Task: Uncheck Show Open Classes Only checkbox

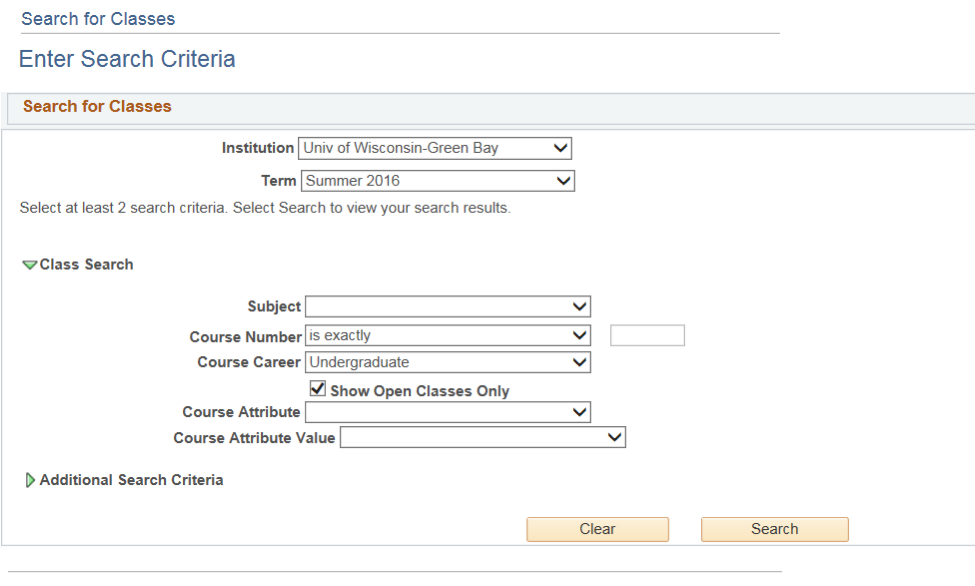Action: point(318,389)
